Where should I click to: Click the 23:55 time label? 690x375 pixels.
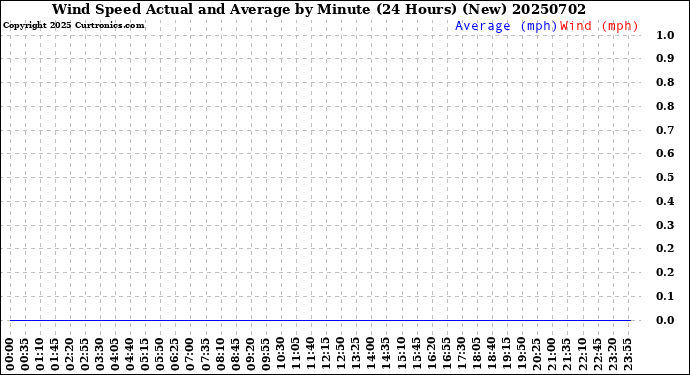coord(627,355)
